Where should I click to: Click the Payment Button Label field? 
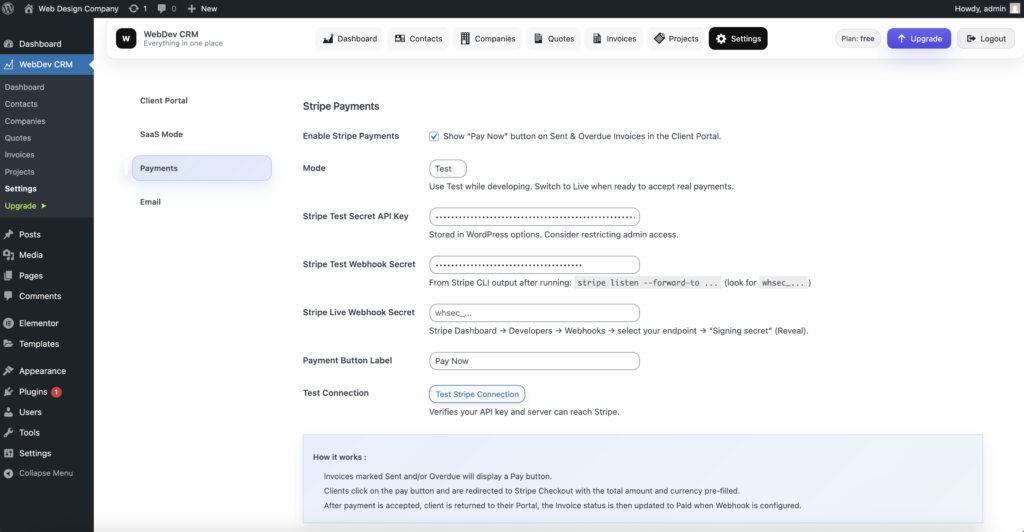[x=534, y=361]
